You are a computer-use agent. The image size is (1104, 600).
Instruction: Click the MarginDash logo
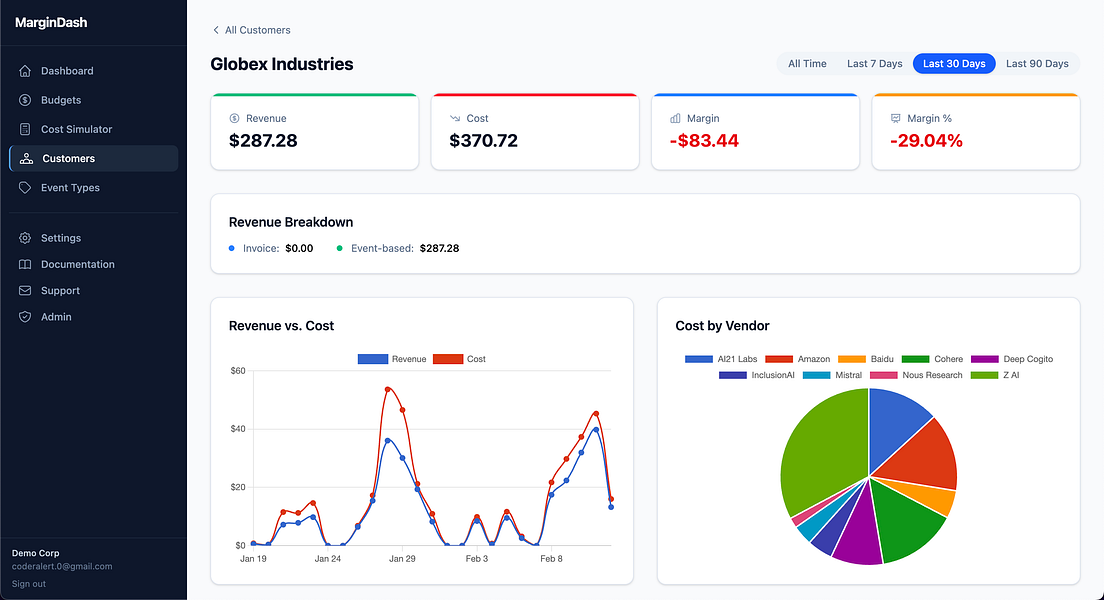(x=51, y=23)
